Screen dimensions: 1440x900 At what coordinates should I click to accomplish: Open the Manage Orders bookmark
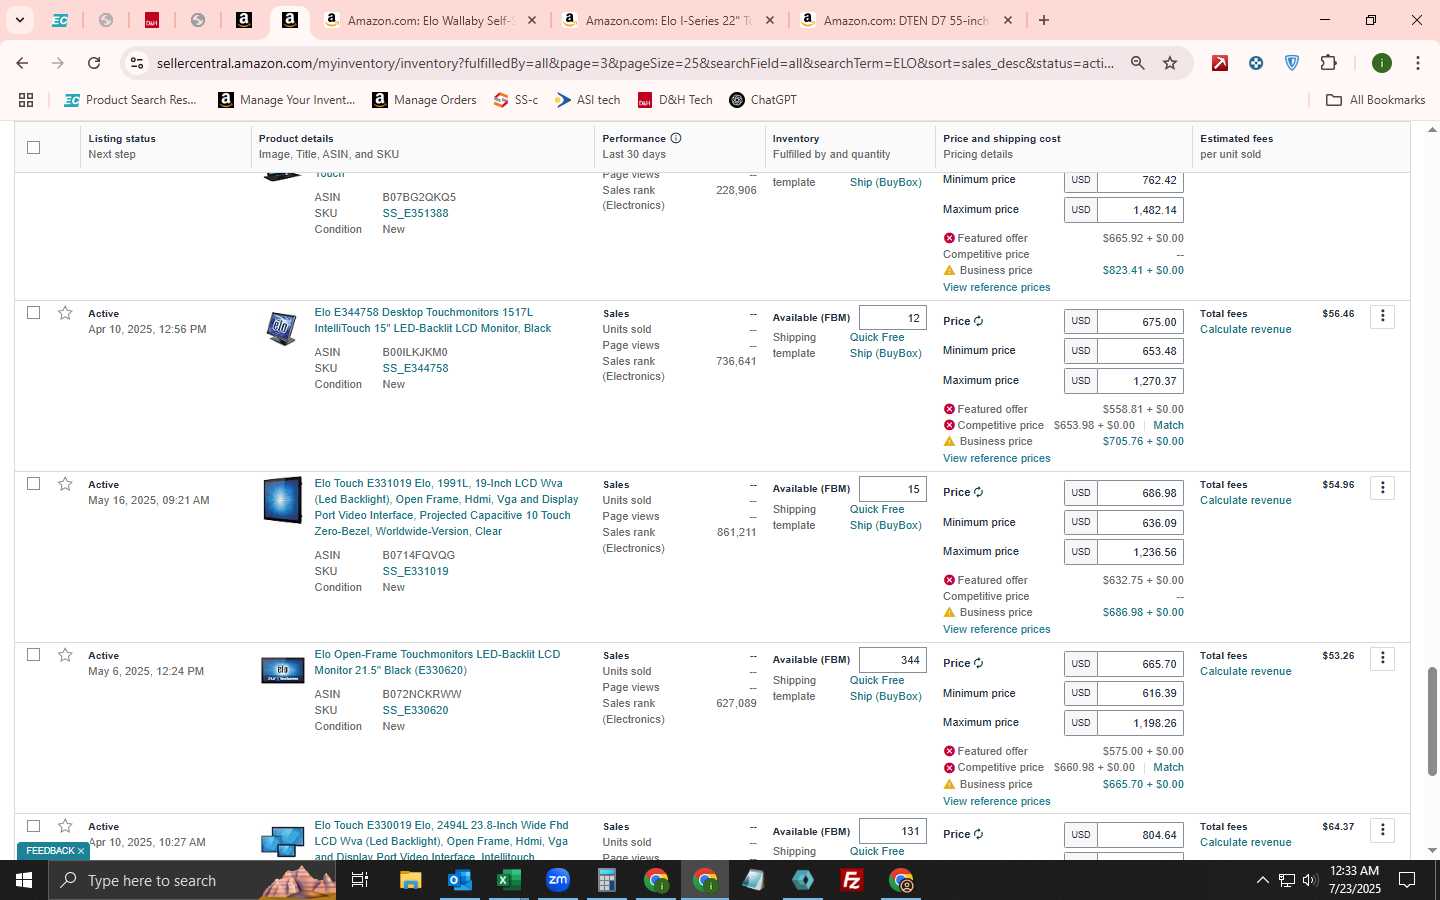425,100
